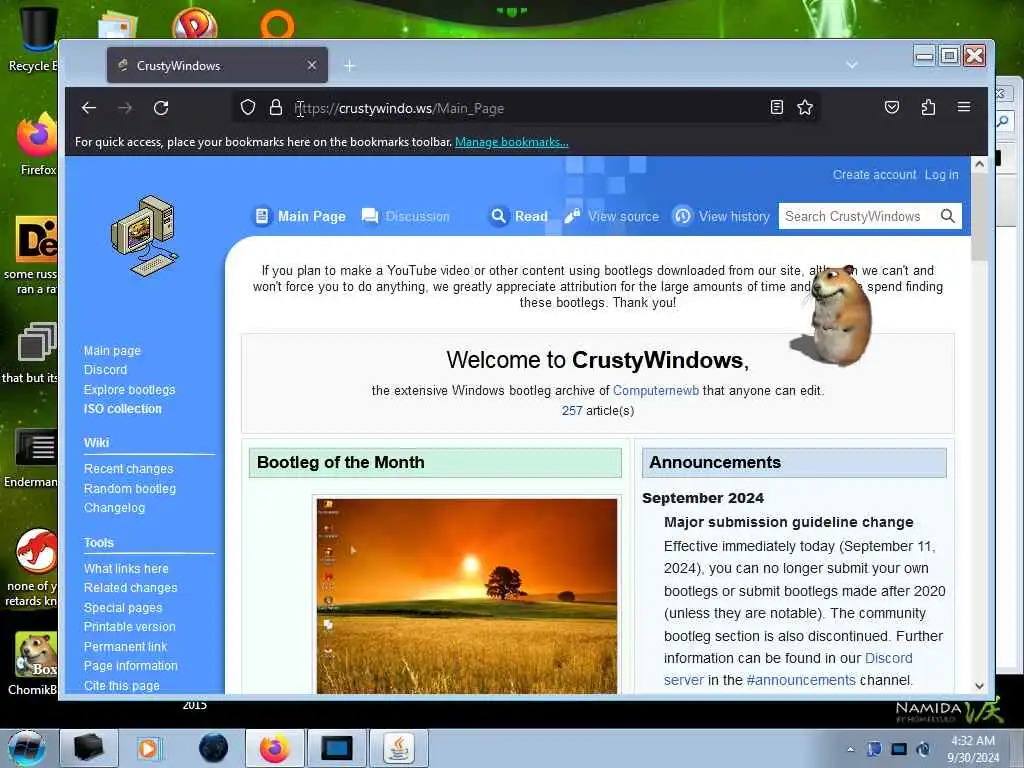Go back using Firefox back arrow
The width and height of the screenshot is (1024, 768).
89,108
